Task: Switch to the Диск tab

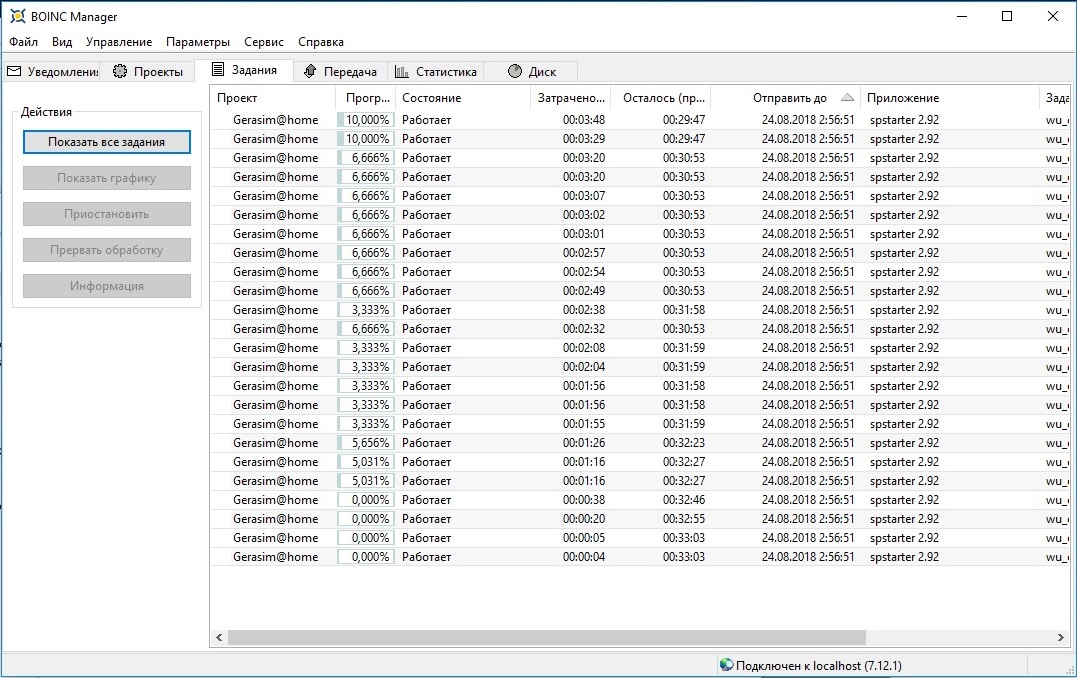Action: click(531, 71)
